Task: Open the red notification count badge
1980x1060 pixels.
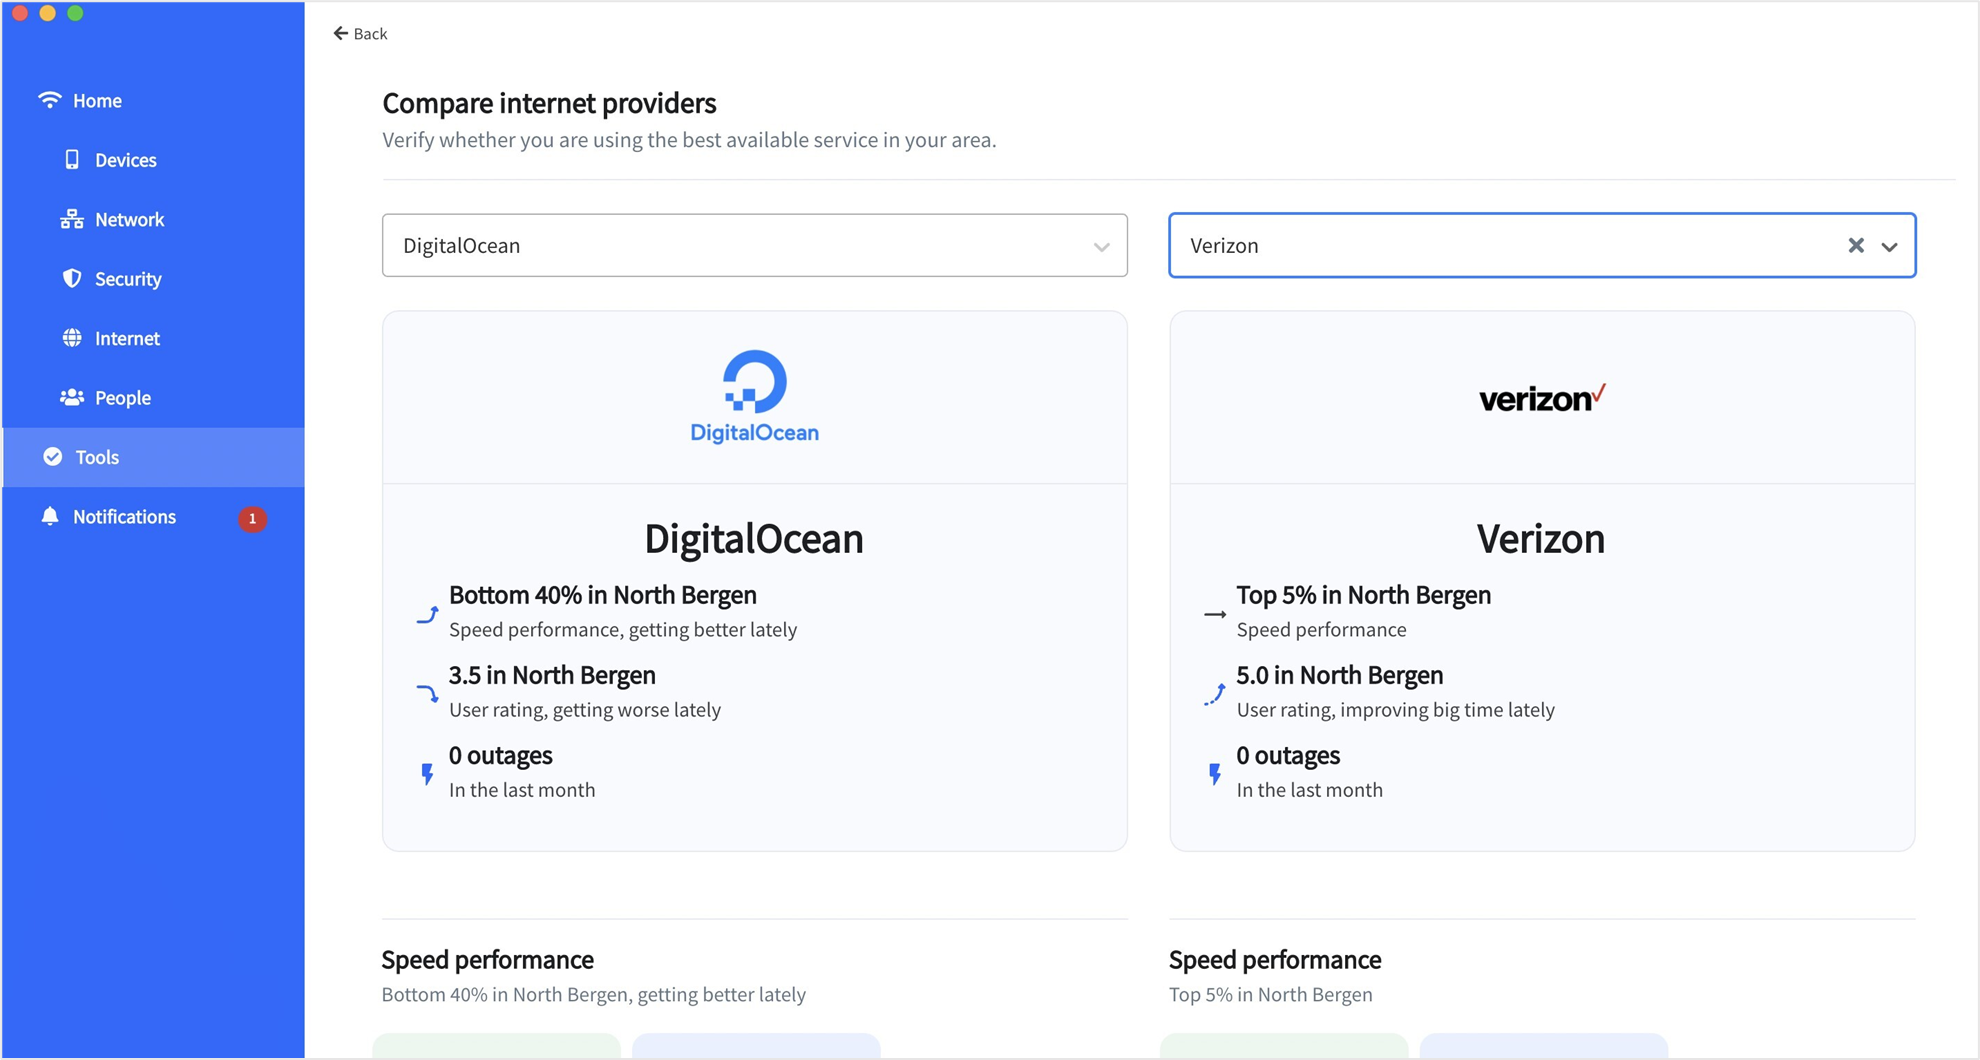Action: [252, 518]
